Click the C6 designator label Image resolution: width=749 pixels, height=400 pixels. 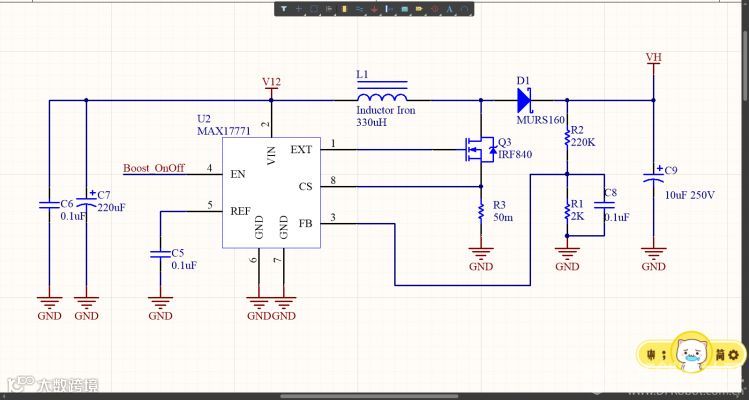coord(67,205)
